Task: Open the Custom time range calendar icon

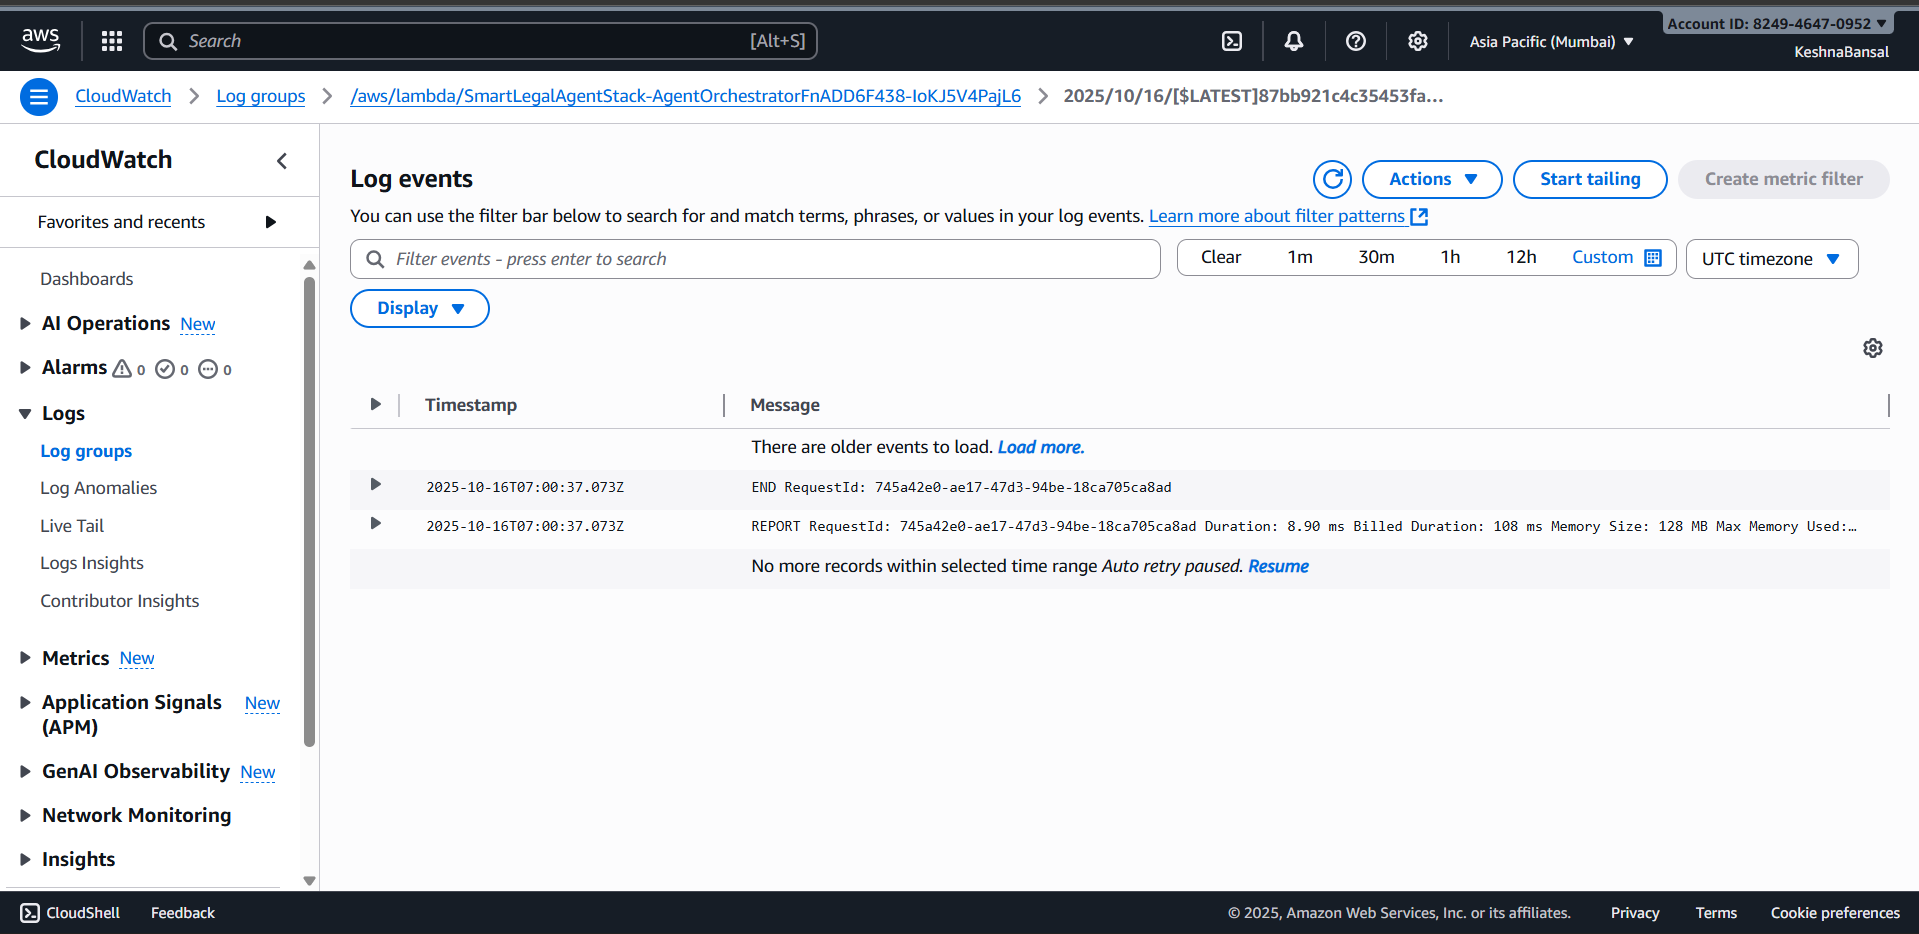Action: click(1653, 258)
